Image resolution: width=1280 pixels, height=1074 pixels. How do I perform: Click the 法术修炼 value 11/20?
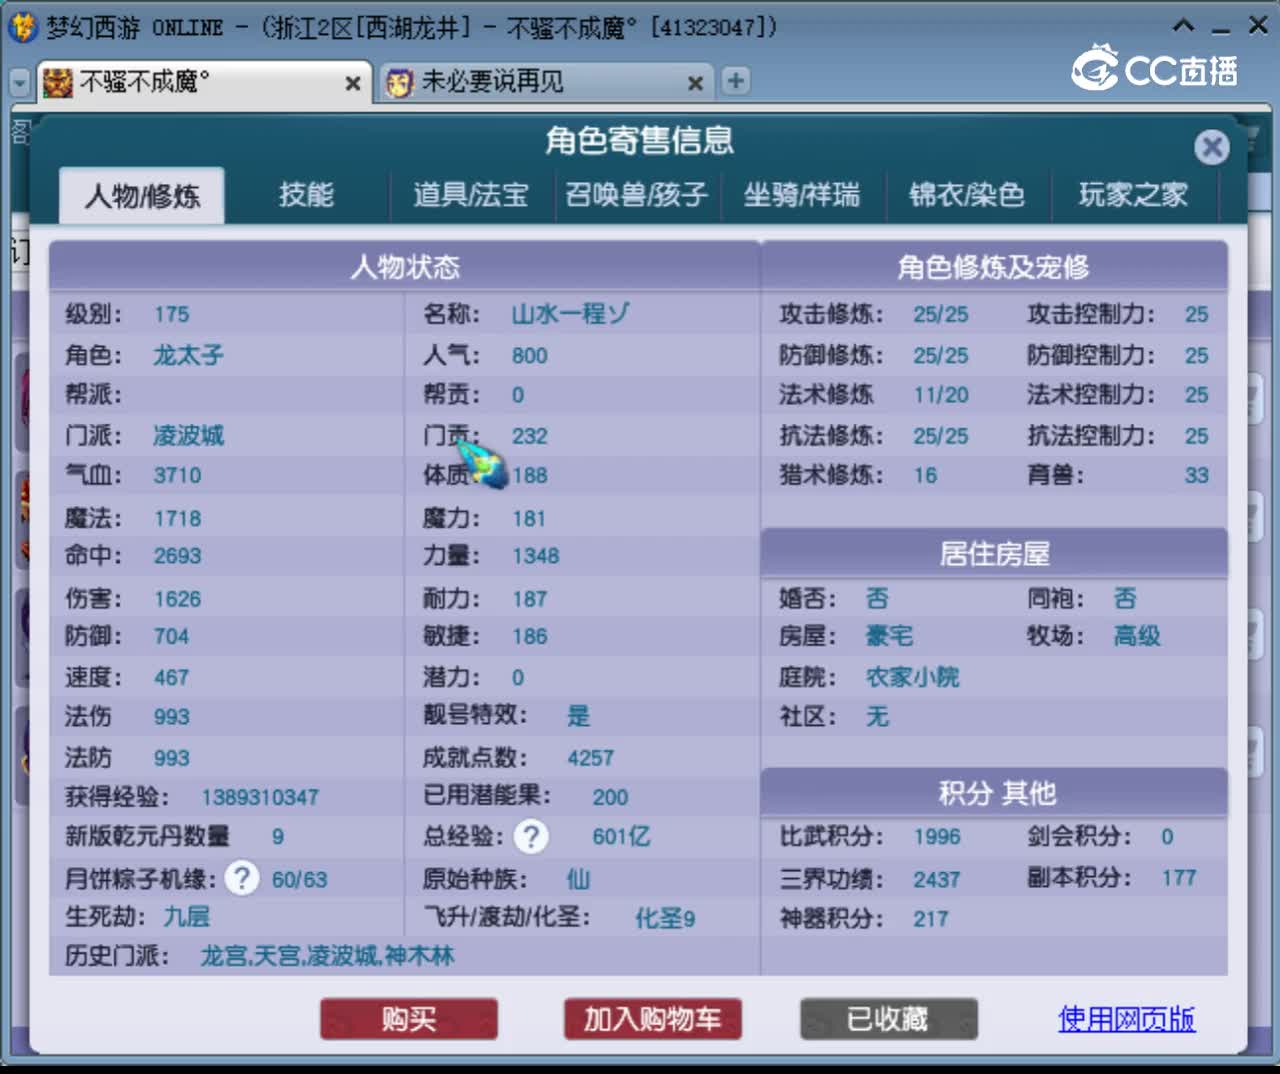pos(940,395)
